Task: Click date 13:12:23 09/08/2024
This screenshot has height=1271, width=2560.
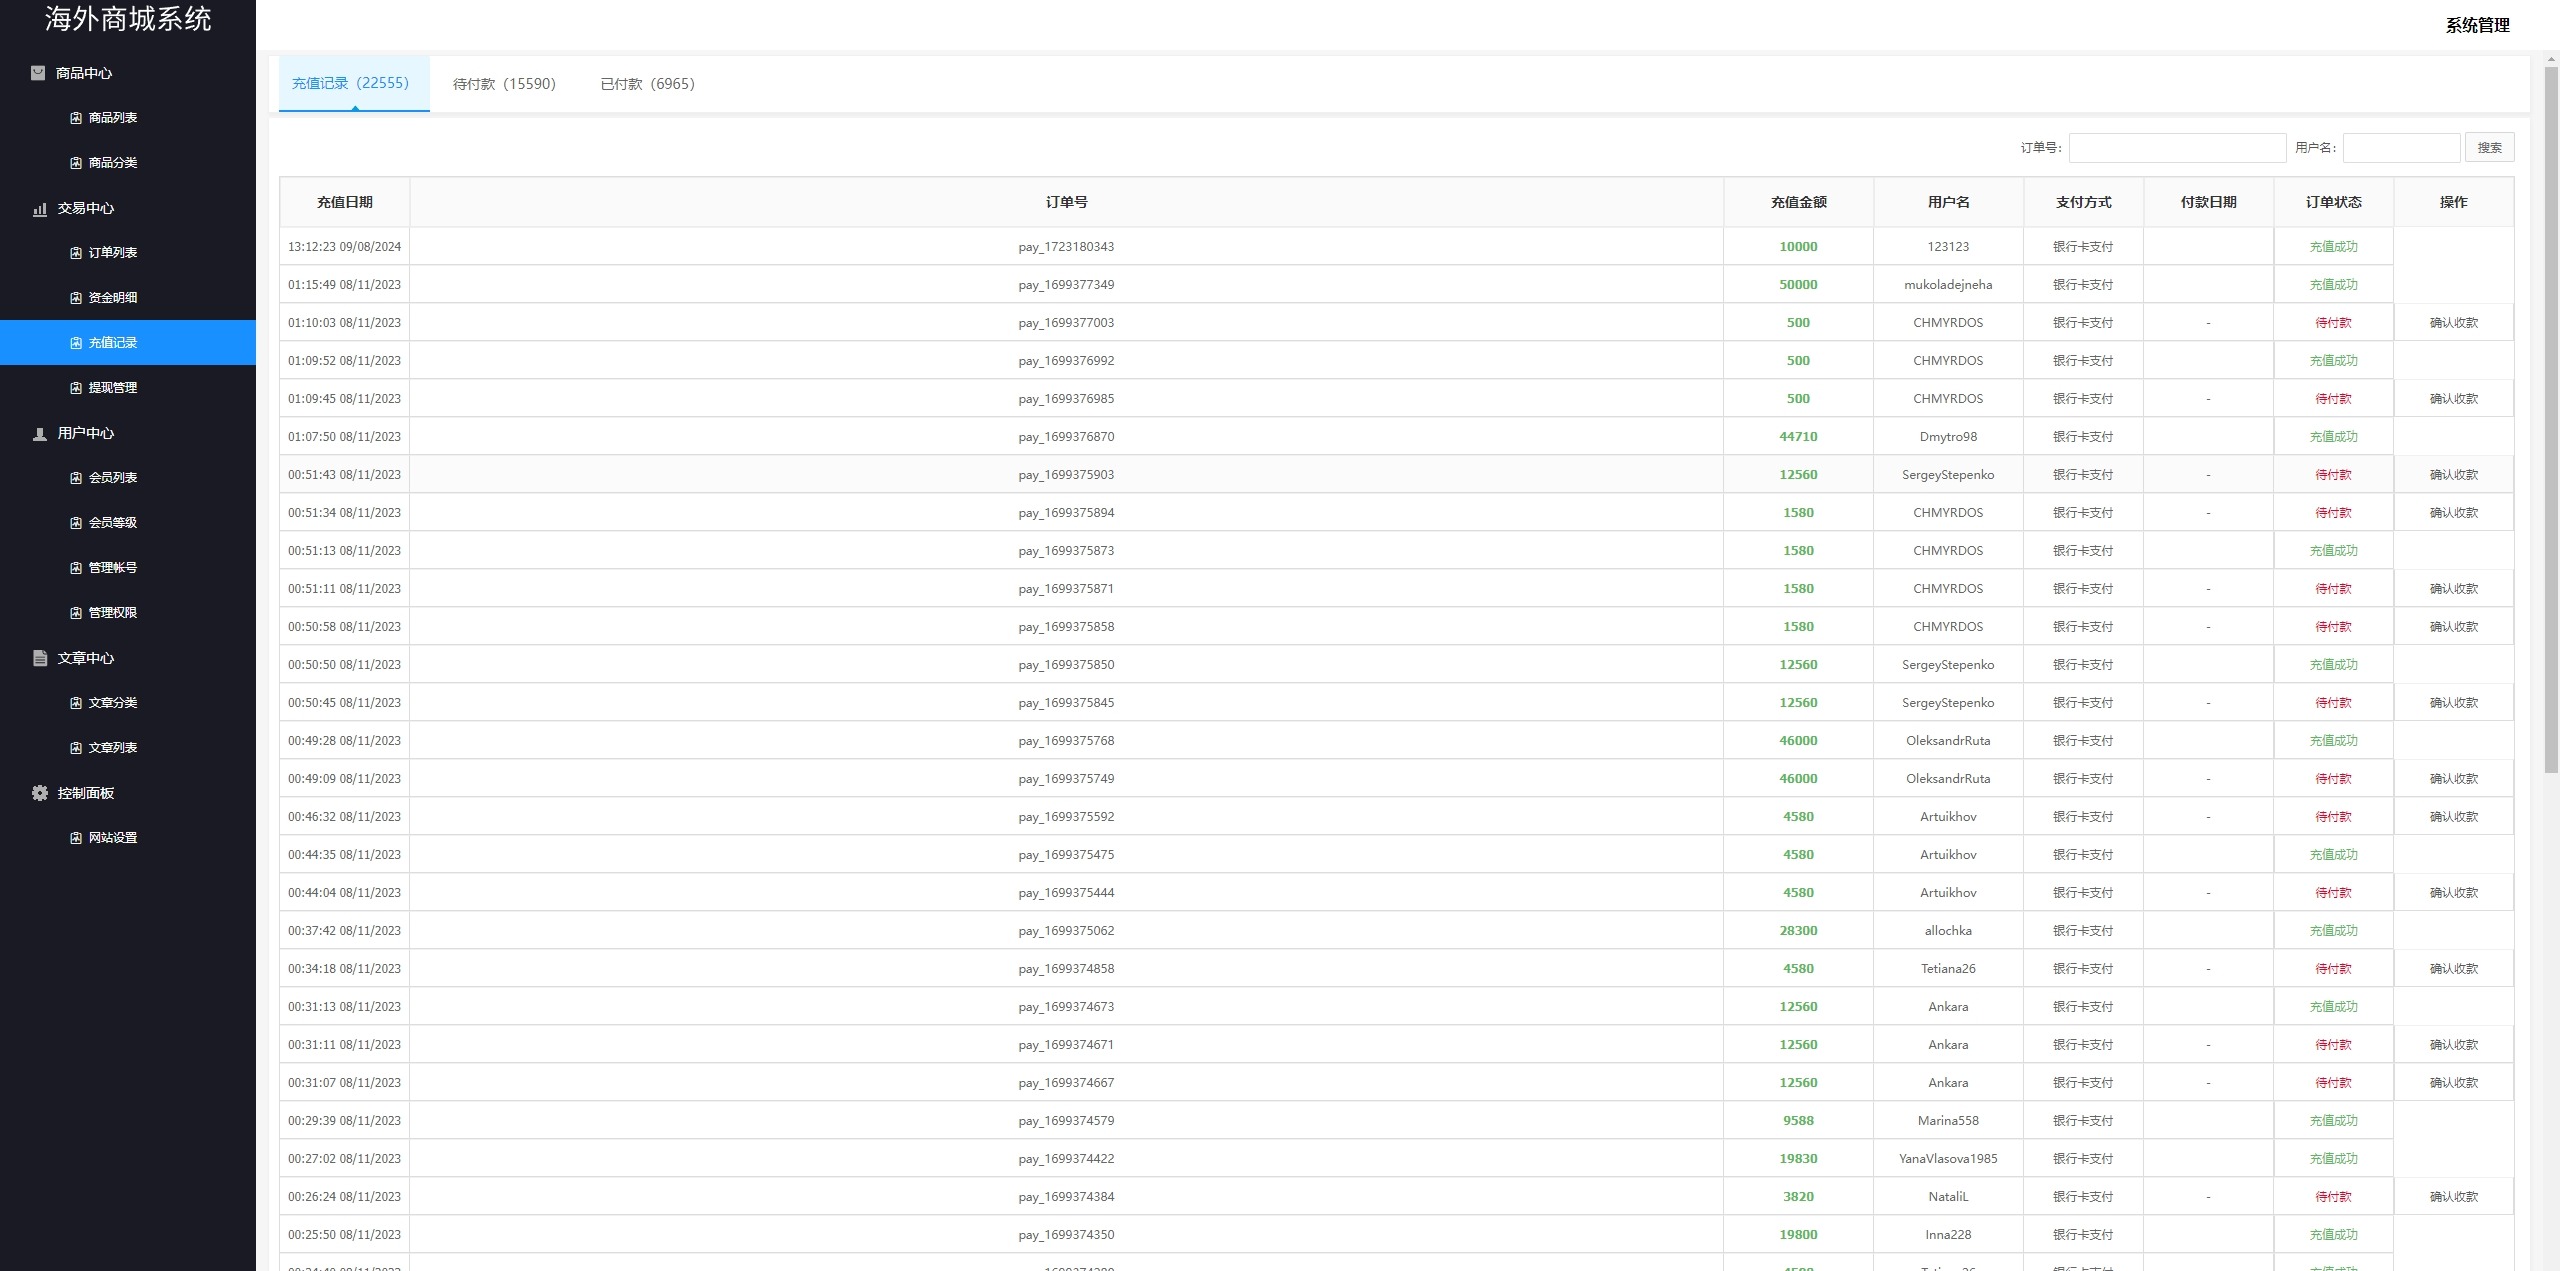Action: 344,247
